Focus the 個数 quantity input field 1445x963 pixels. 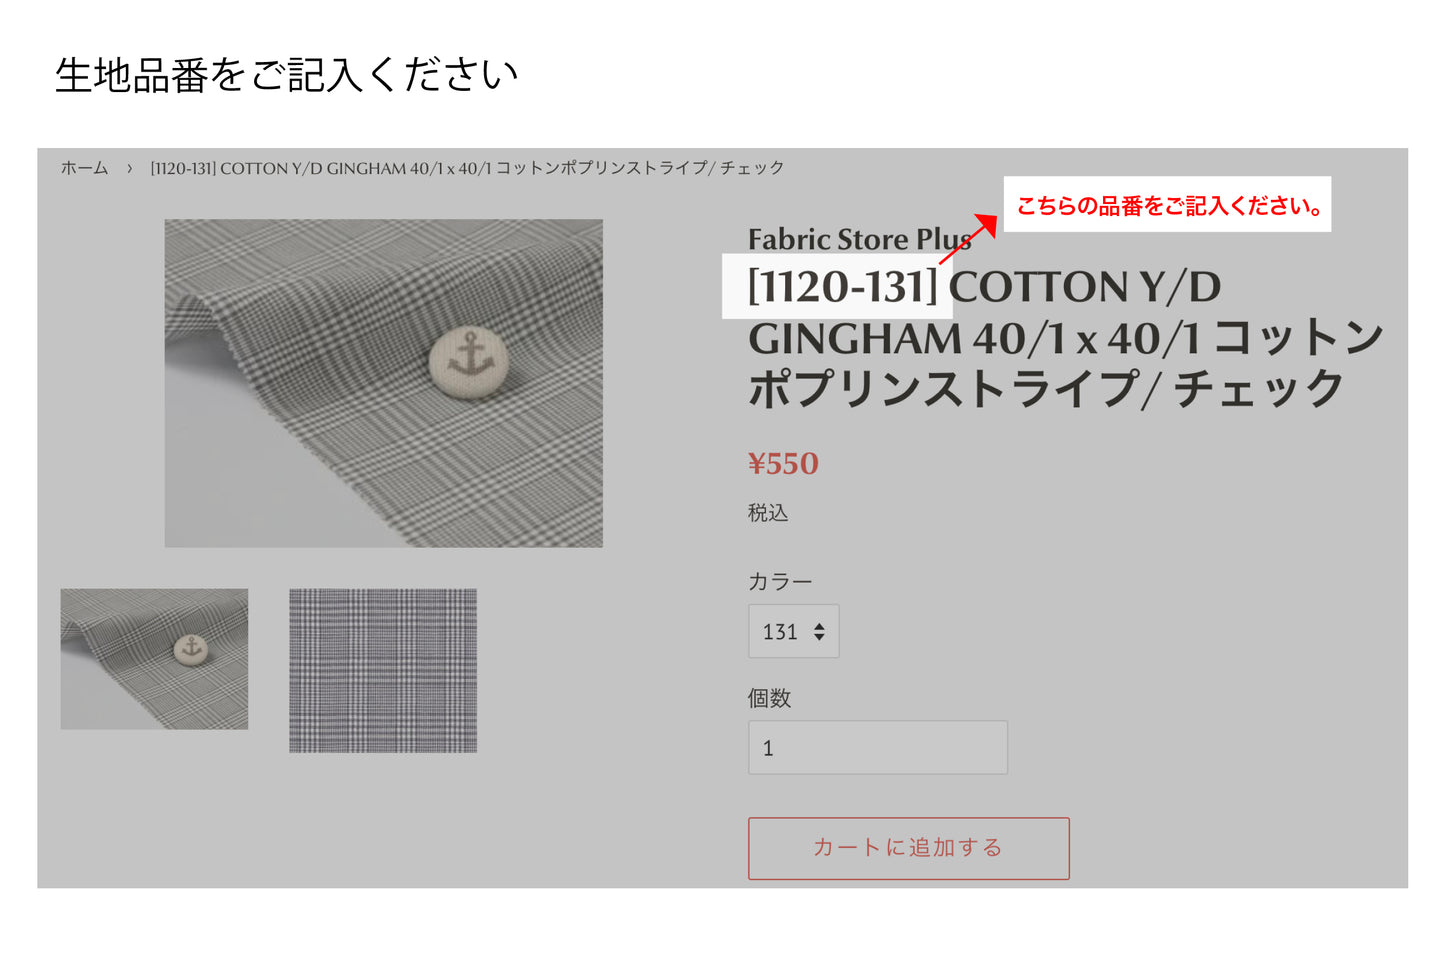[x=878, y=747]
